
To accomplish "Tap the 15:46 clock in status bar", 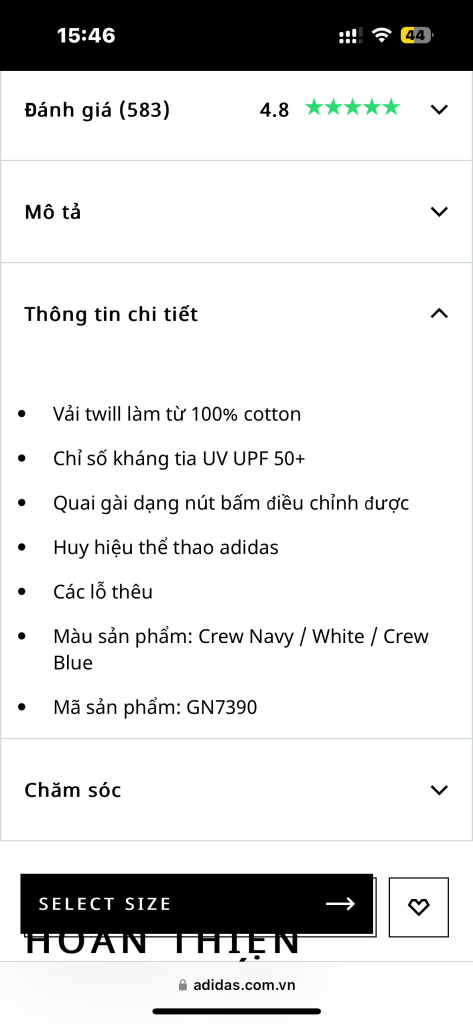I will pyautogui.click(x=86, y=35).
